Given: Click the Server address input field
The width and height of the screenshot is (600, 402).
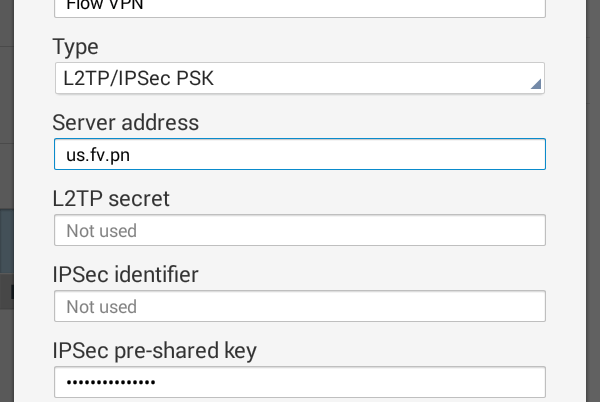Looking at the screenshot, I should click(298, 154).
